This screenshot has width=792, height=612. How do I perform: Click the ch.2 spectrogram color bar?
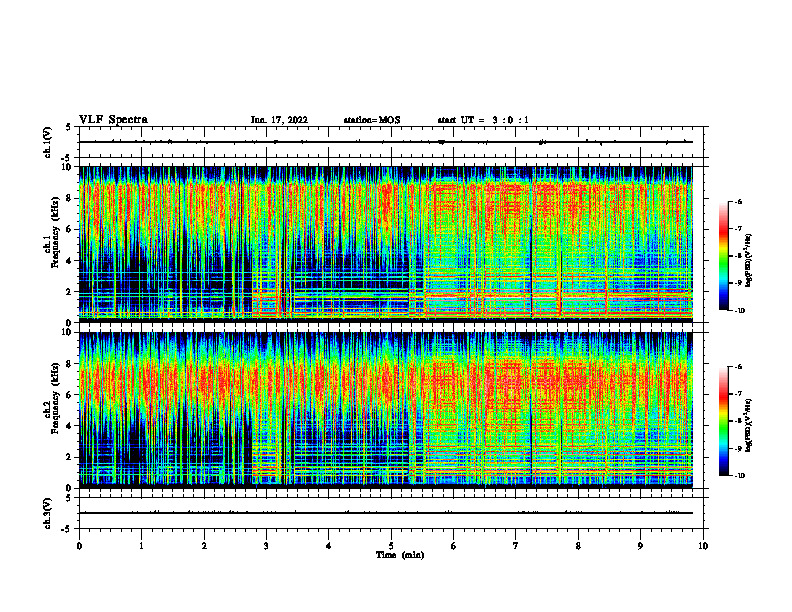pyautogui.click(x=724, y=421)
